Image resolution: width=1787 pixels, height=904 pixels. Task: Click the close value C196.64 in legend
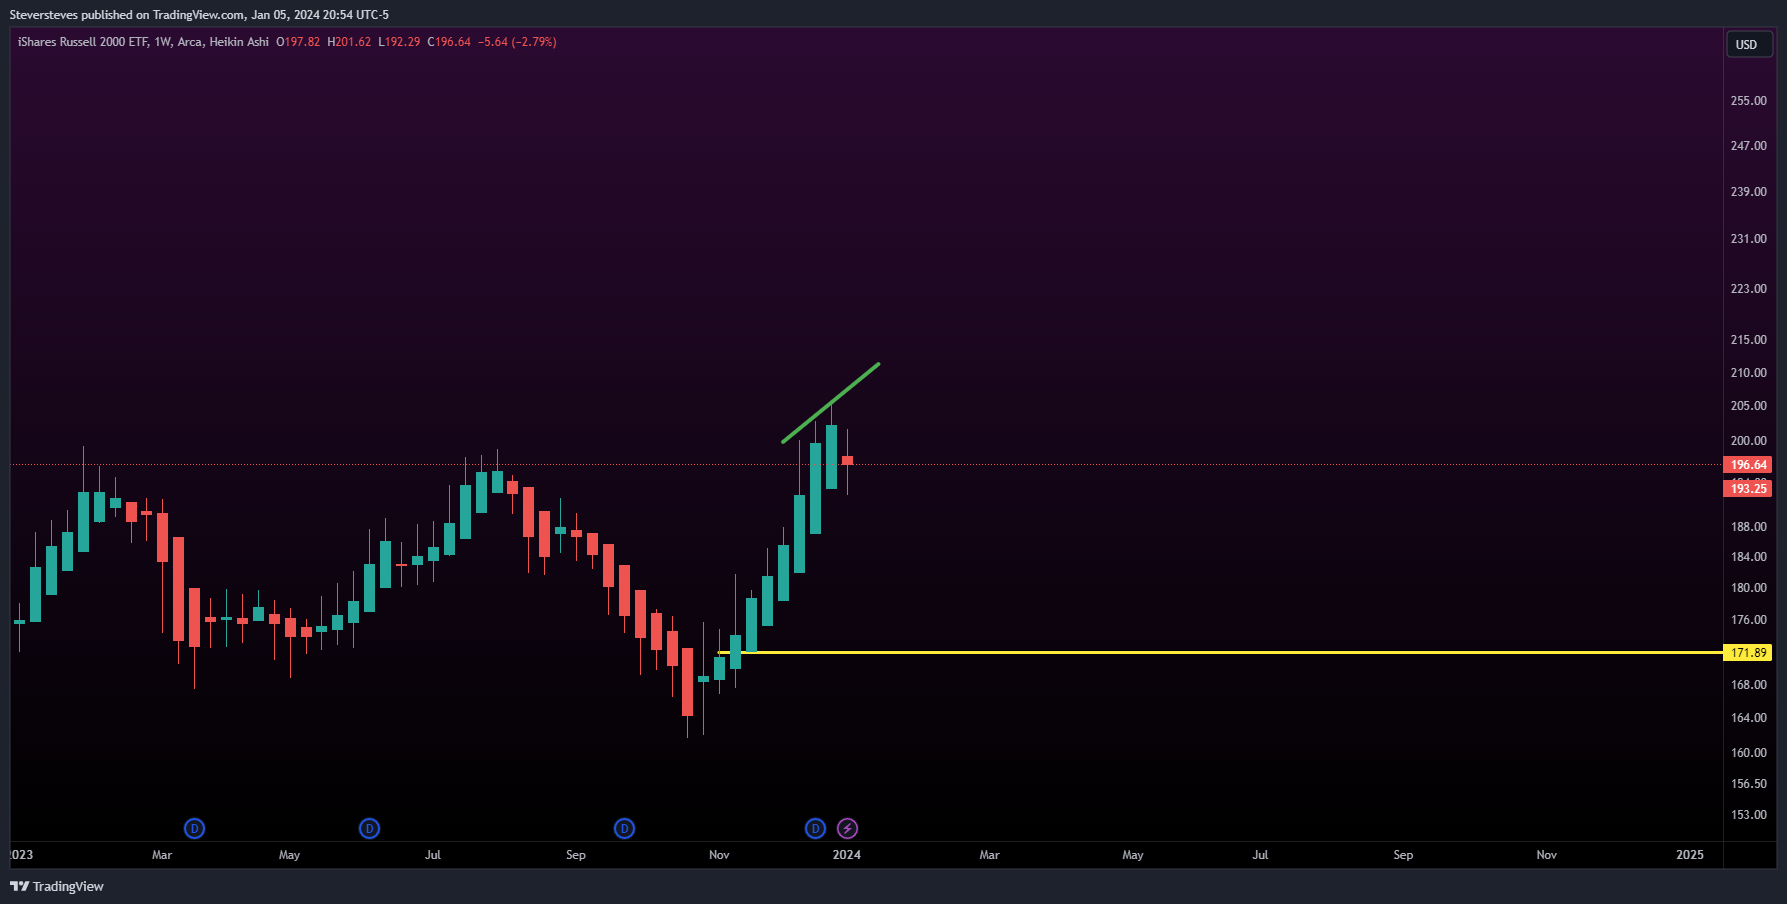click(x=449, y=42)
